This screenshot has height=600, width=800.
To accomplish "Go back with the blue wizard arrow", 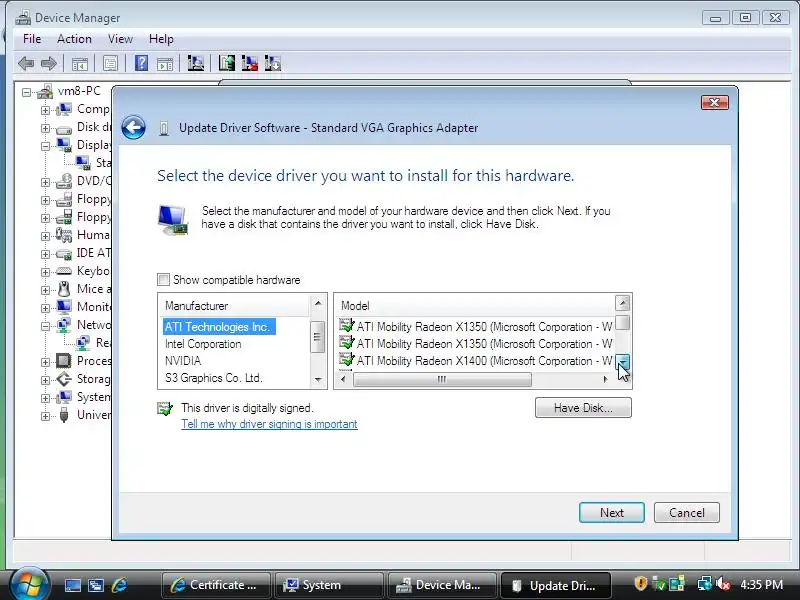I will [134, 128].
